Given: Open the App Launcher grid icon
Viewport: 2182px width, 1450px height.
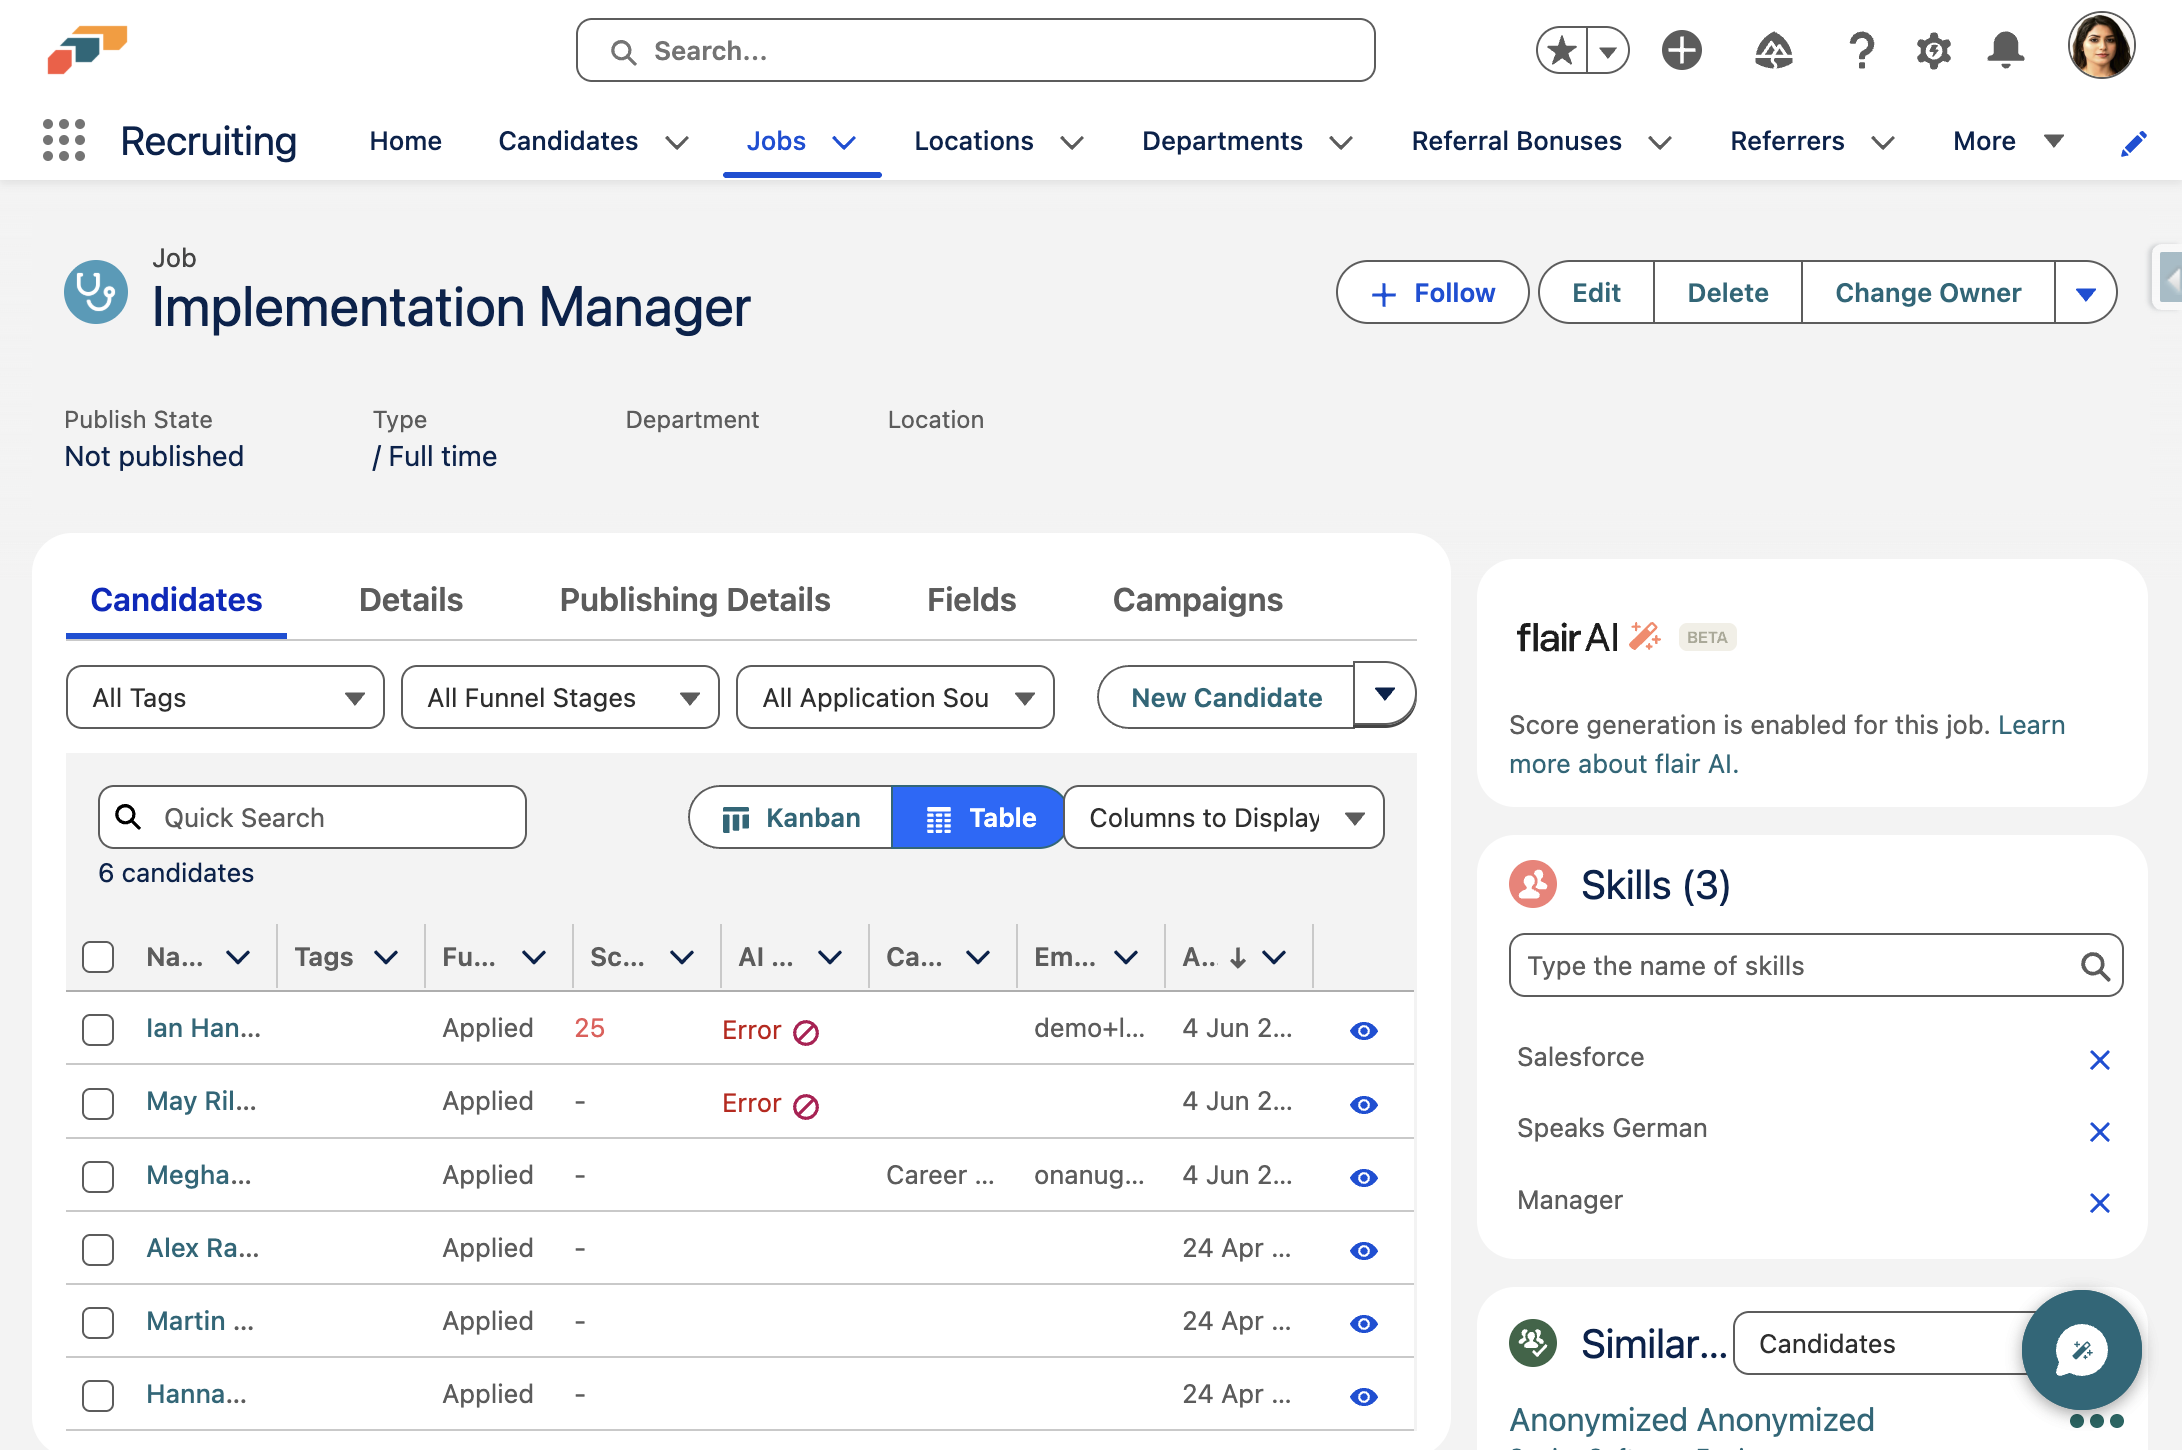Looking at the screenshot, I should [64, 140].
